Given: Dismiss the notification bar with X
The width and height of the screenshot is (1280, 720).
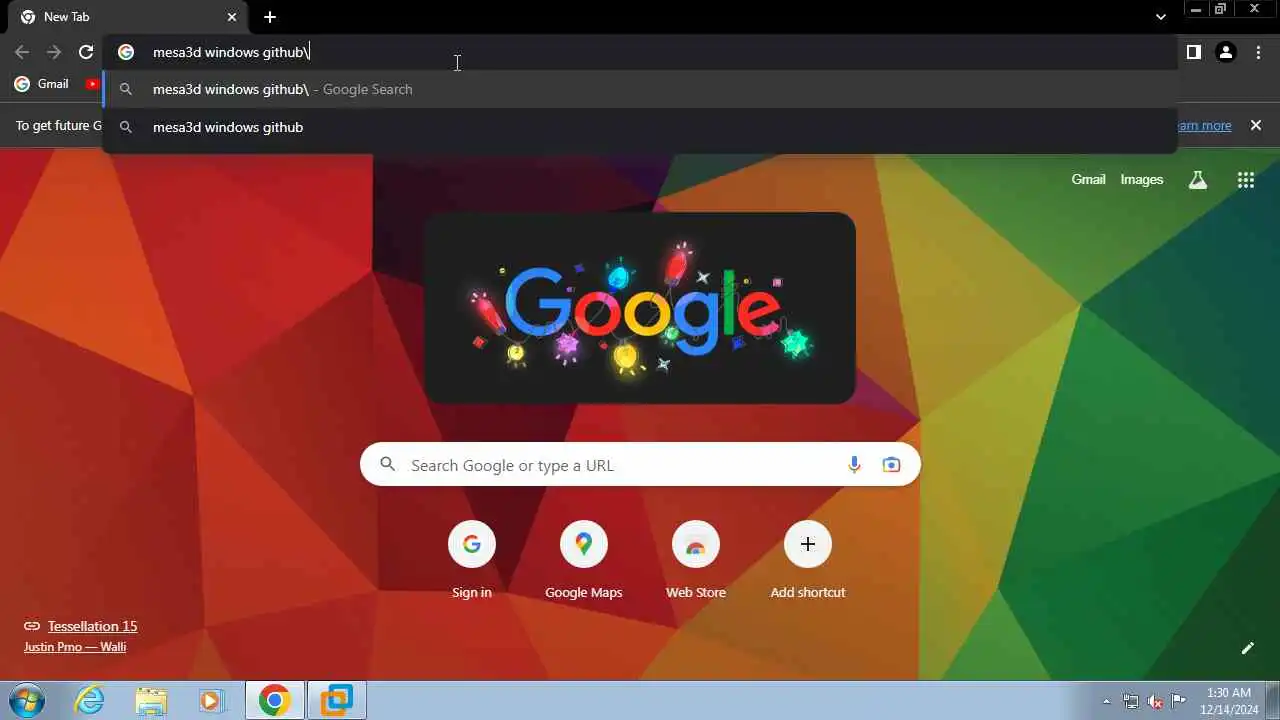Looking at the screenshot, I should (1256, 125).
